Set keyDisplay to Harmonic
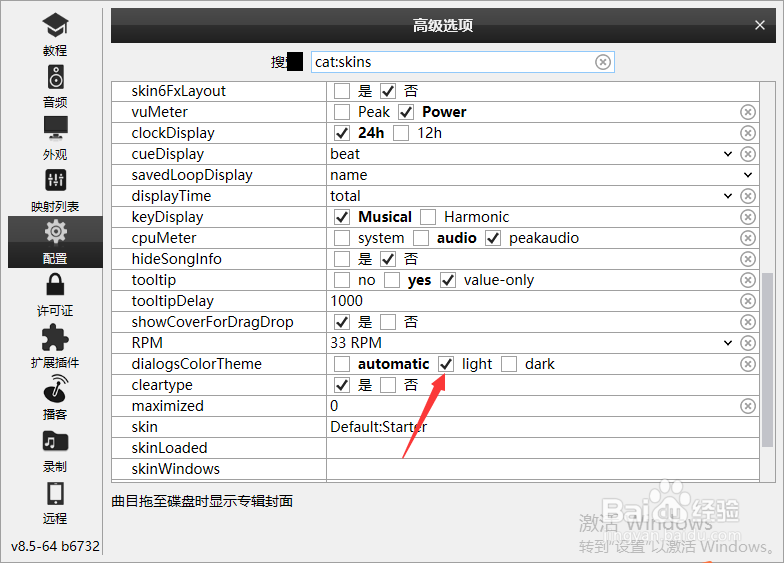 [x=428, y=217]
